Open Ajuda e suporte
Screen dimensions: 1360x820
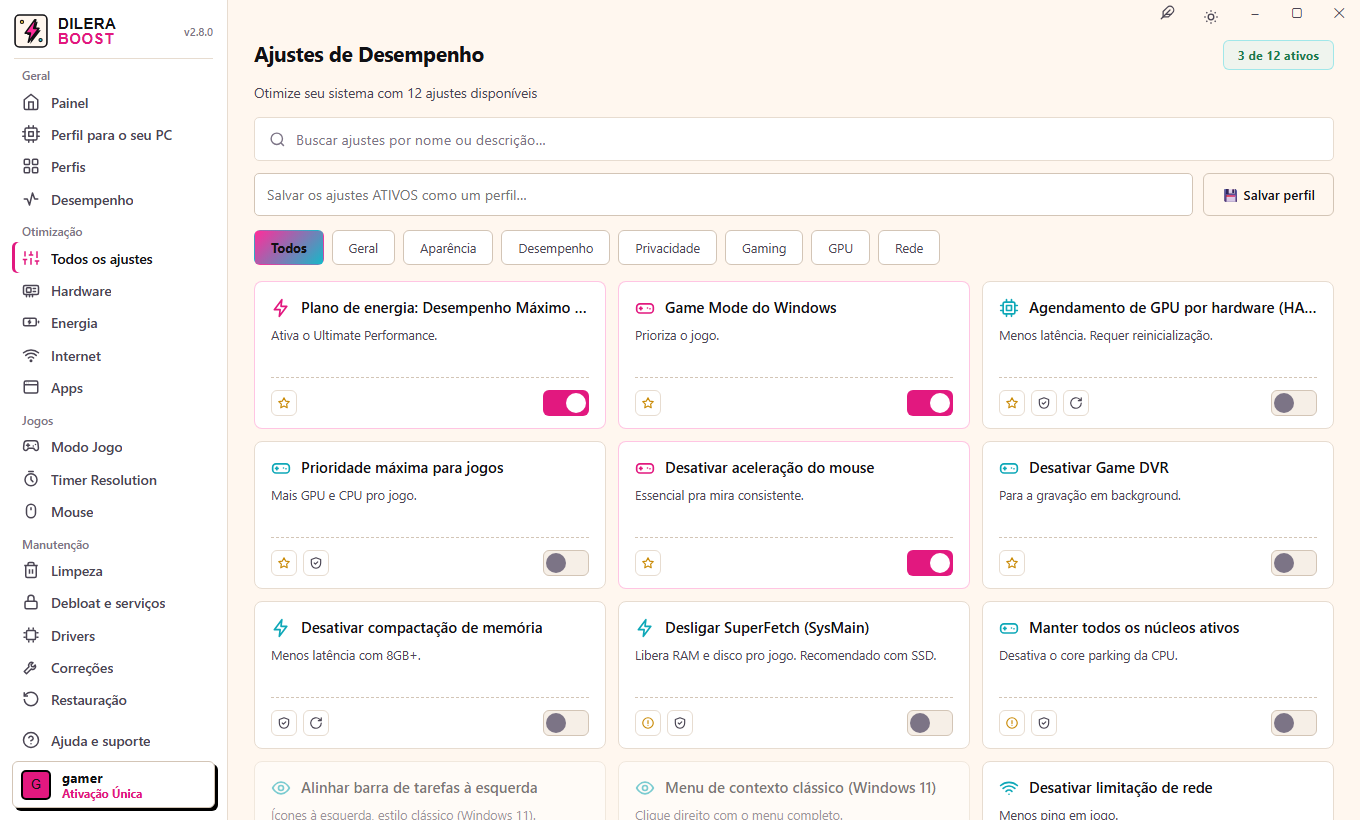click(114, 741)
